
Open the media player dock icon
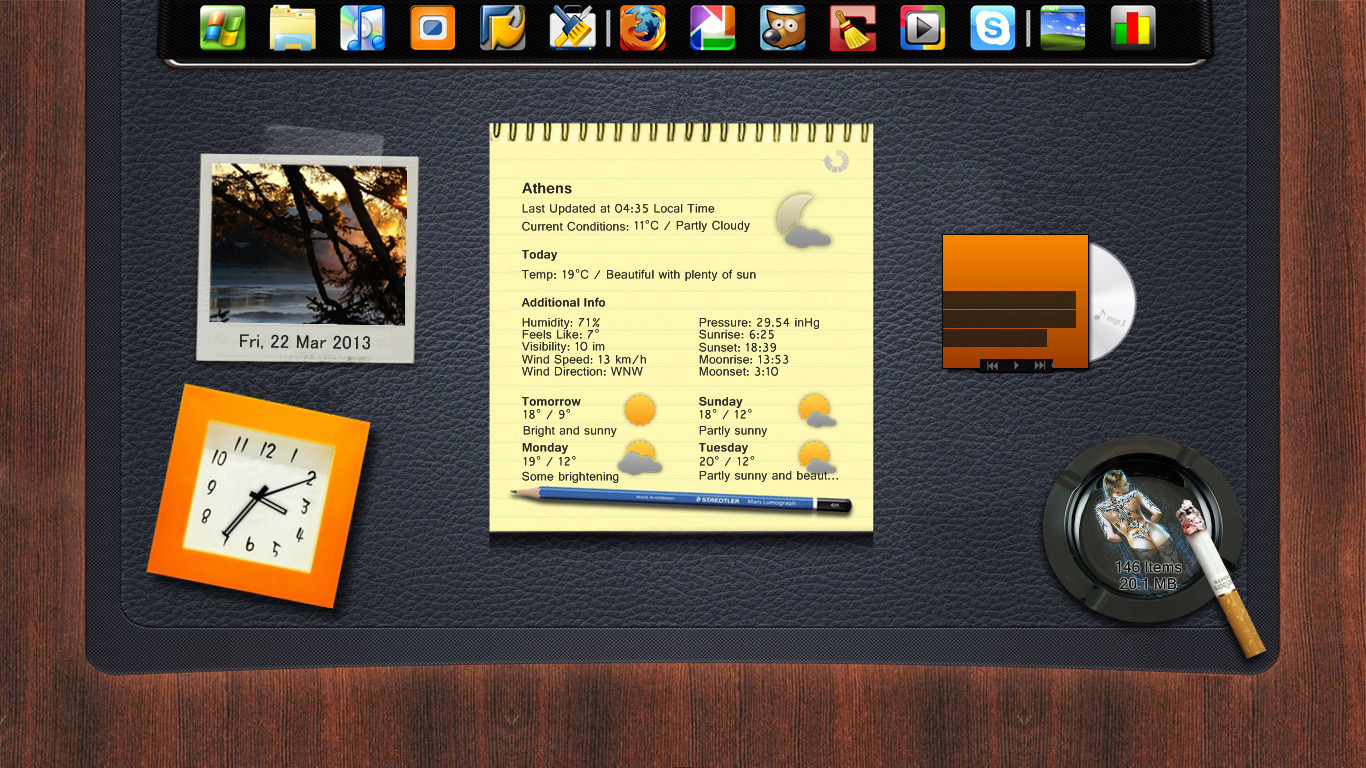921,29
